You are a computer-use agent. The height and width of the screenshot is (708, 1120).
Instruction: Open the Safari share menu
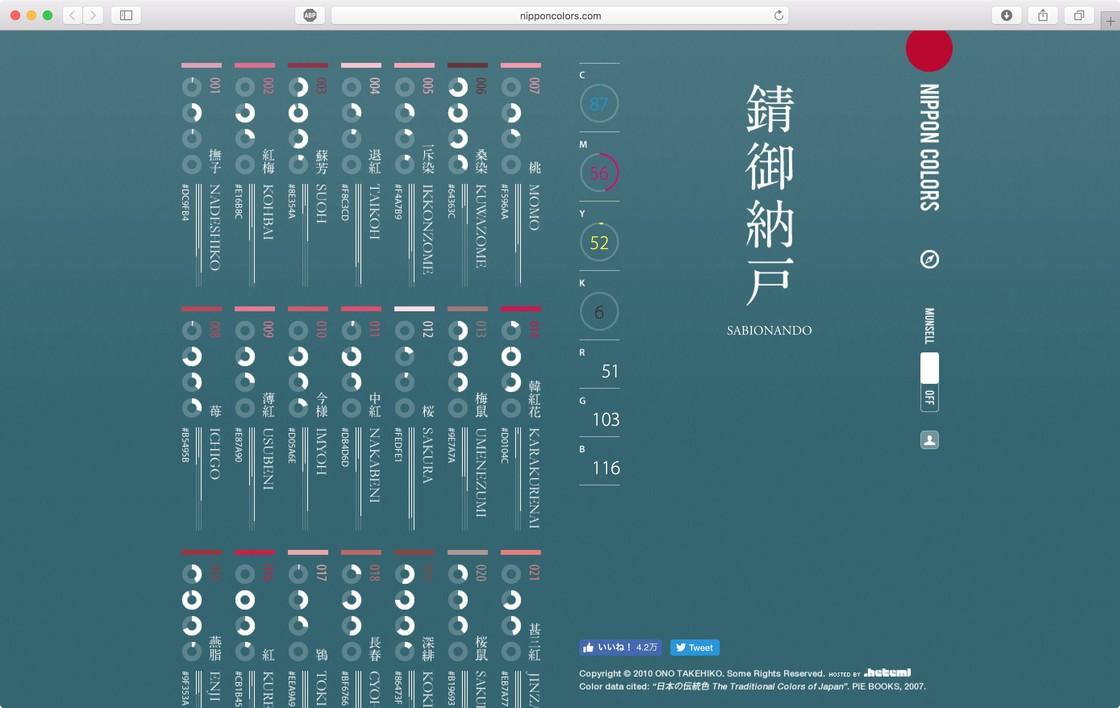(1043, 15)
